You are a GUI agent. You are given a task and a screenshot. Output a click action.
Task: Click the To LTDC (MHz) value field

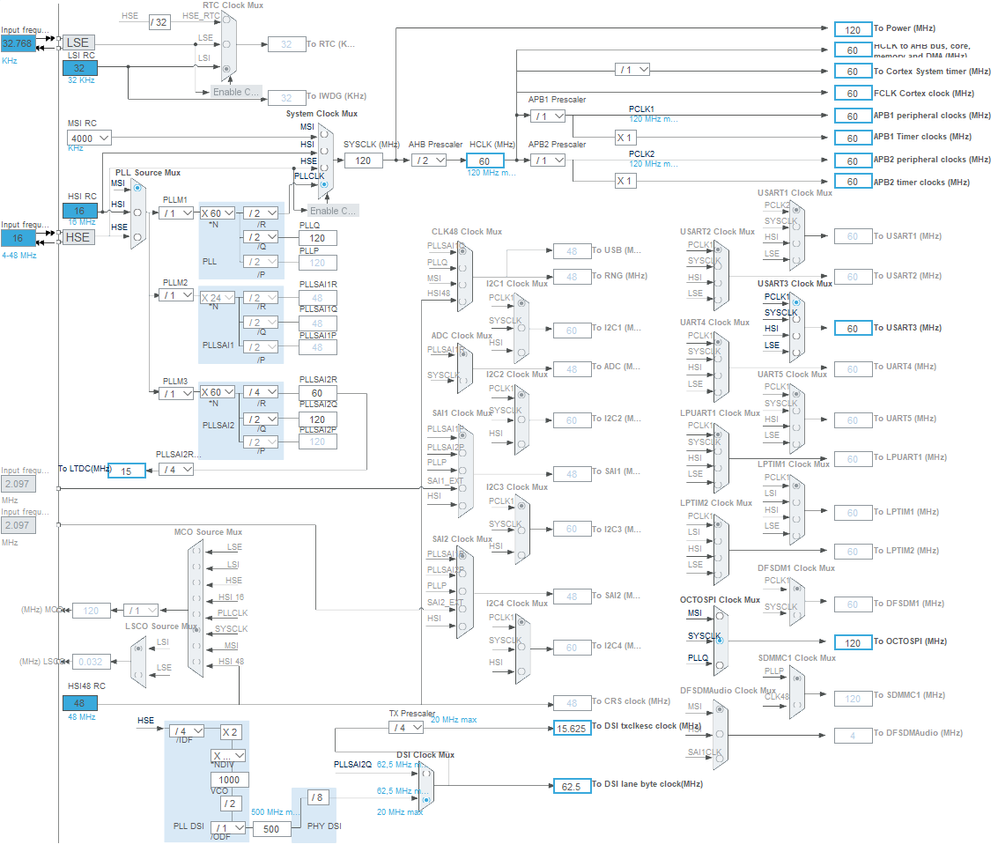(x=127, y=471)
